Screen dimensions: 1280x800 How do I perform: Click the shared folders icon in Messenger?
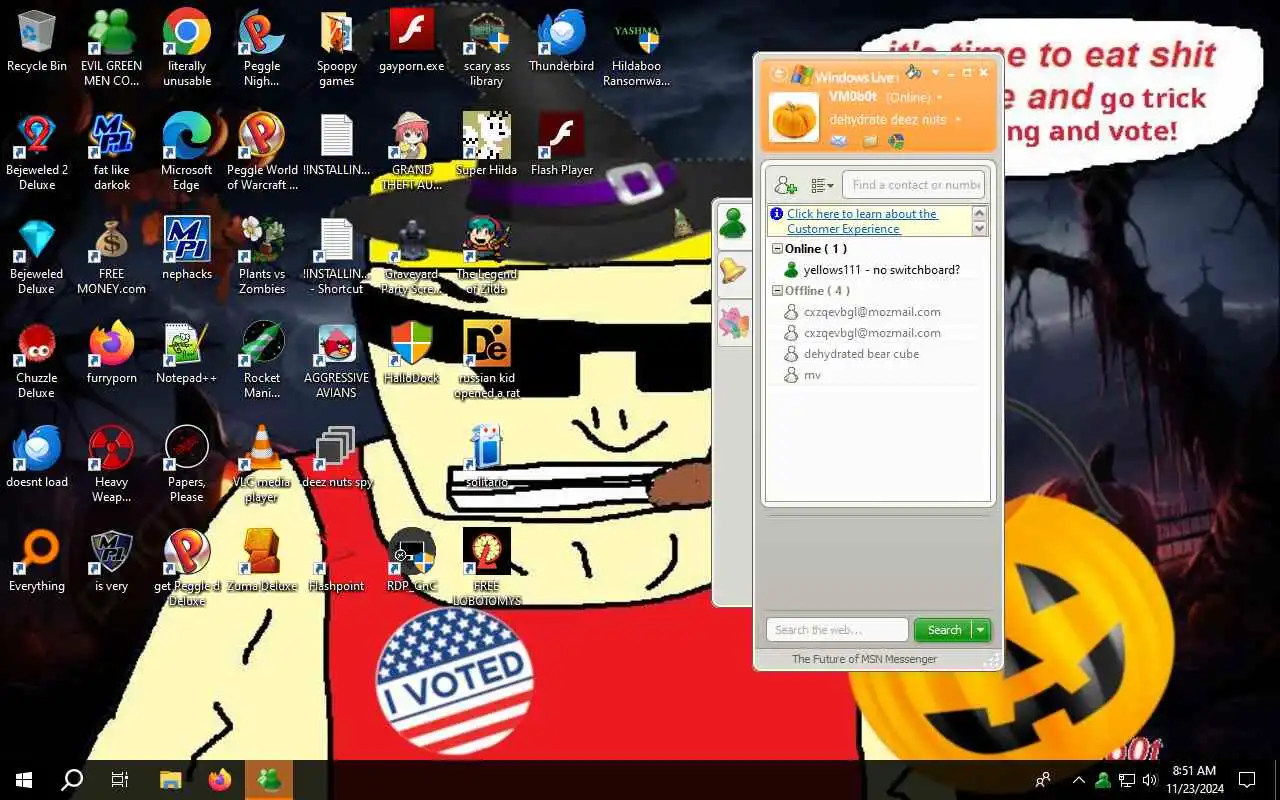[870, 141]
